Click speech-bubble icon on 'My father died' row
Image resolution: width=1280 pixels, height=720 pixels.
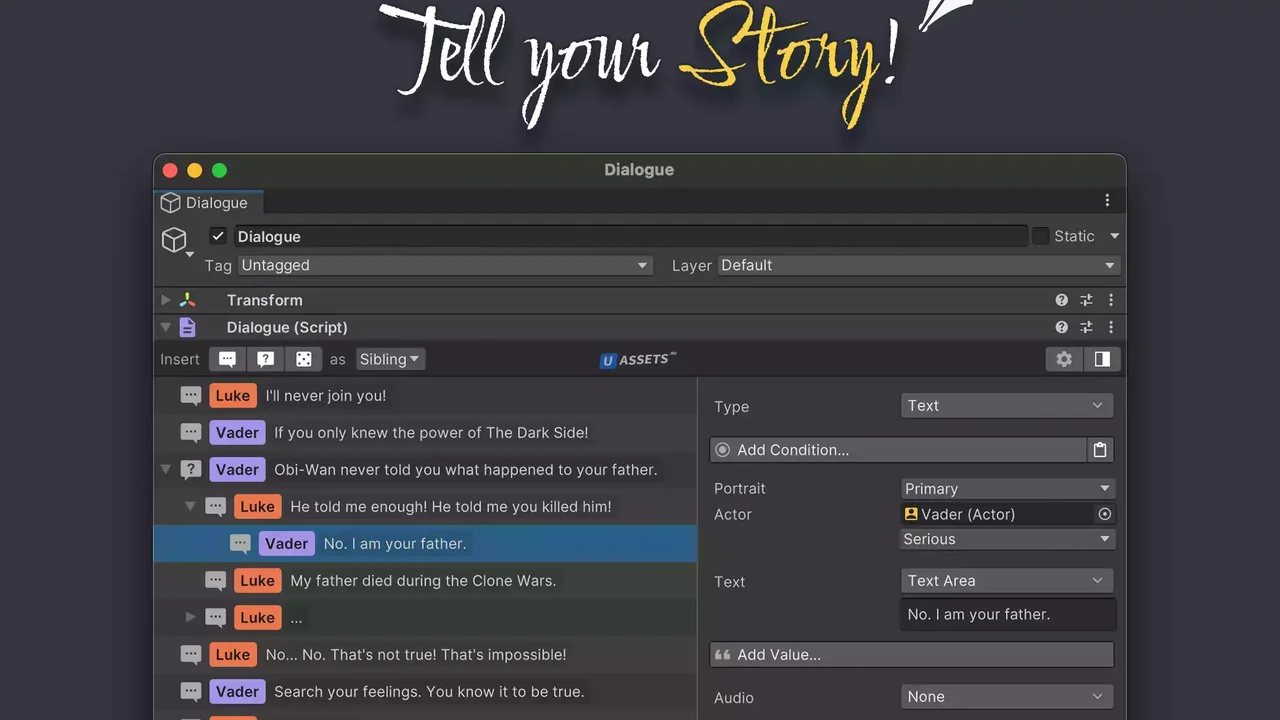(x=215, y=581)
